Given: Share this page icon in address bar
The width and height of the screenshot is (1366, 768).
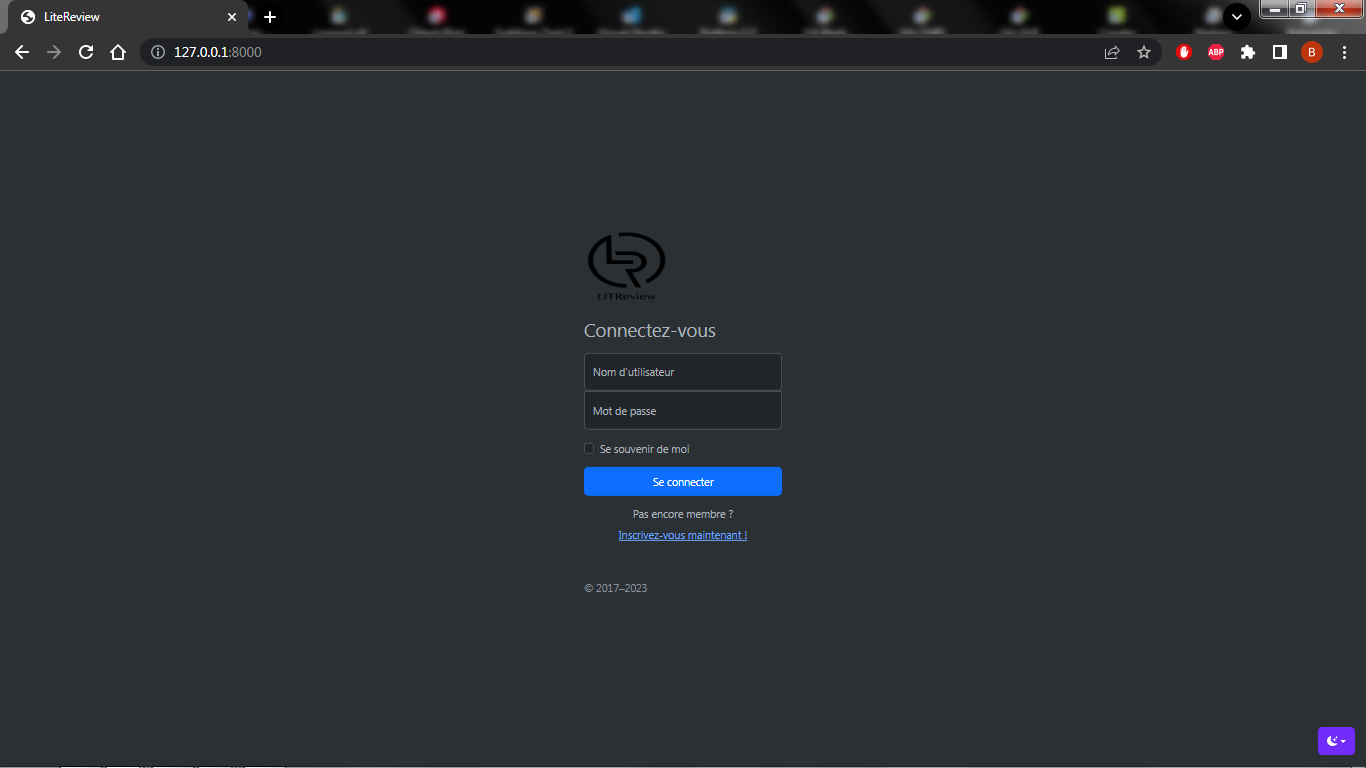Looking at the screenshot, I should pyautogui.click(x=1112, y=52).
